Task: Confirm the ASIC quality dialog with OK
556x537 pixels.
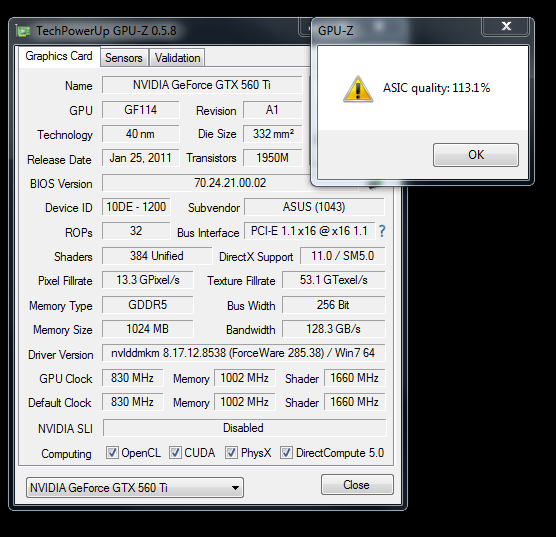Action: 476,155
